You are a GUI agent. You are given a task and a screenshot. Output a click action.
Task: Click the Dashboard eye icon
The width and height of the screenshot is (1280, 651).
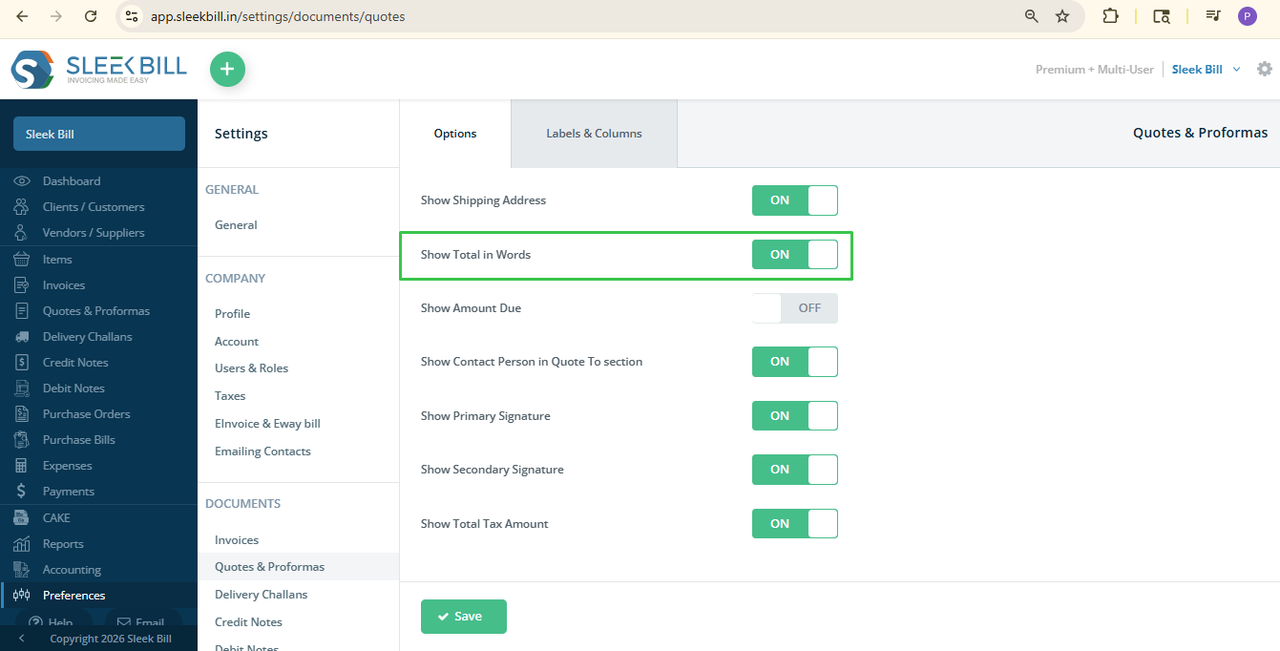click(x=21, y=181)
